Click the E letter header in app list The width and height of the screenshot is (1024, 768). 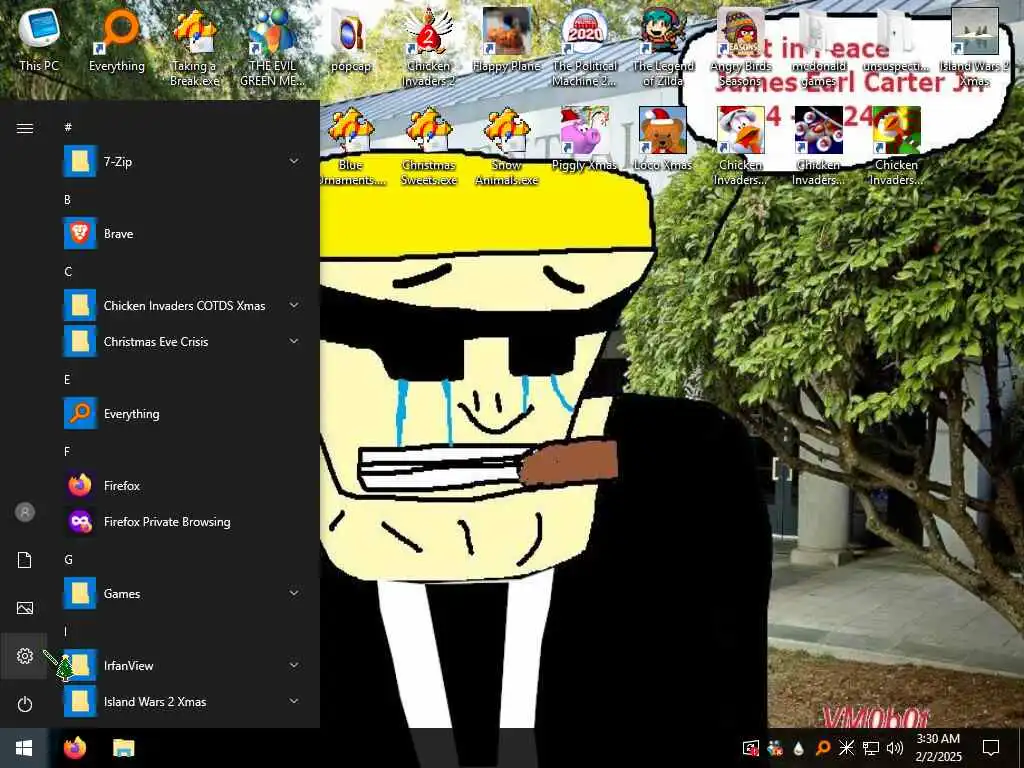67,379
